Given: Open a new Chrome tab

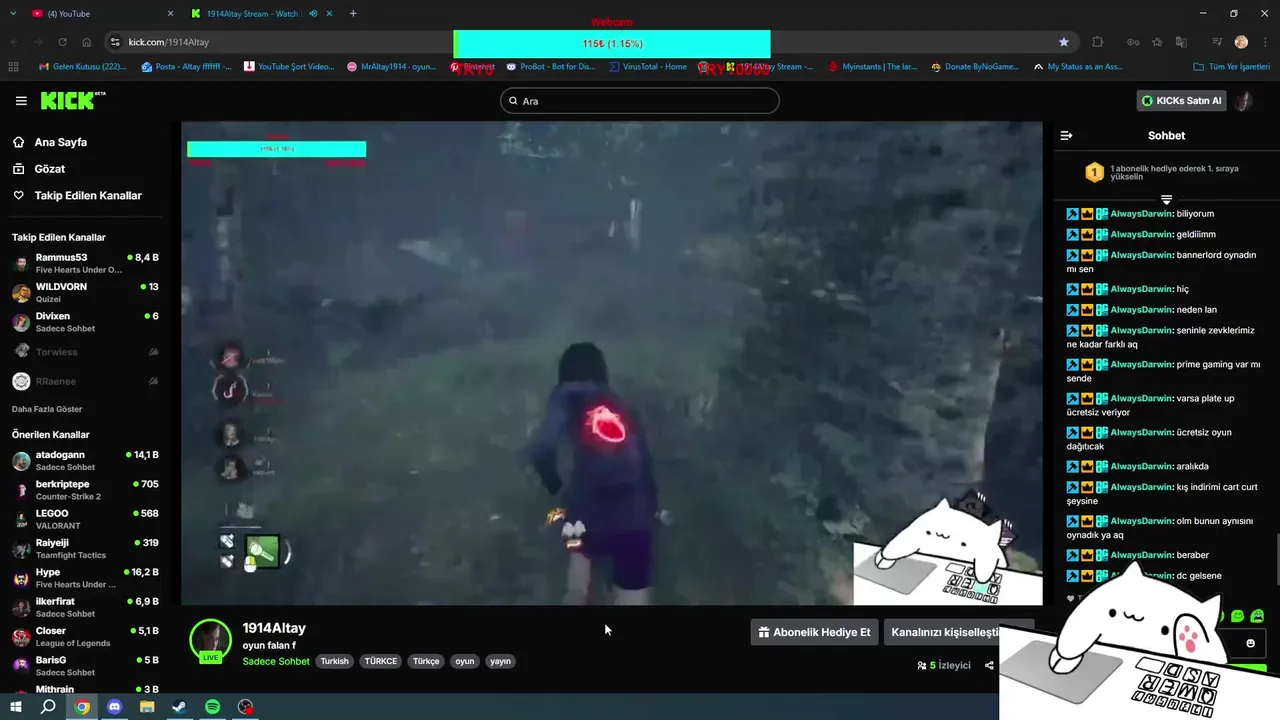Looking at the screenshot, I should 353,13.
